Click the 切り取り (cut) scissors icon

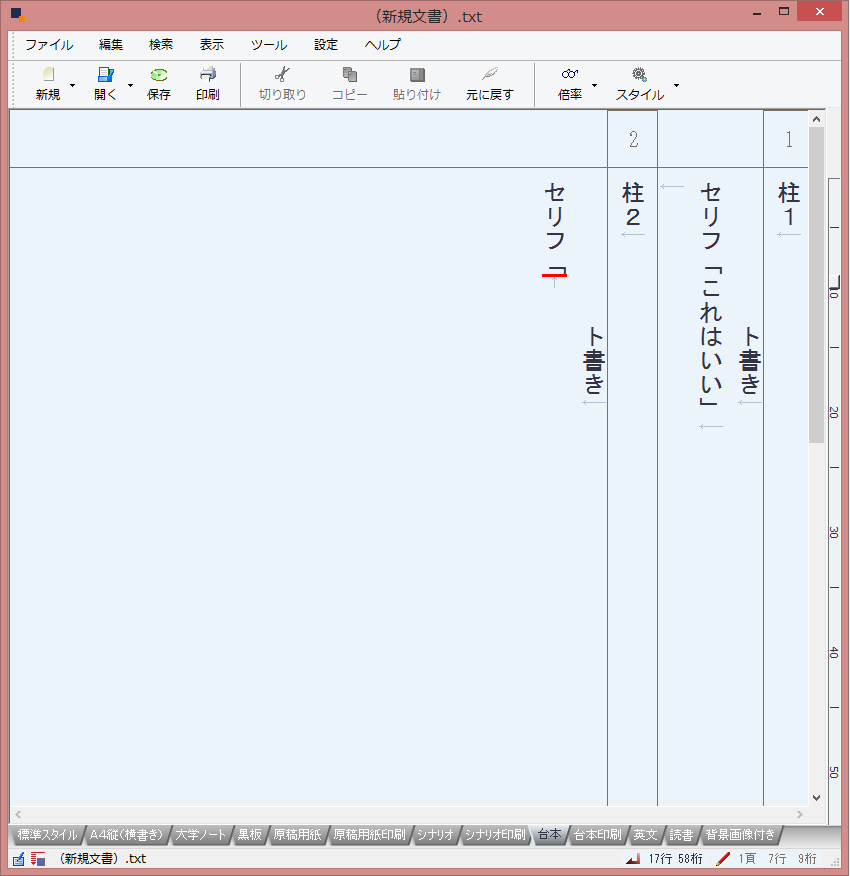pos(282,74)
